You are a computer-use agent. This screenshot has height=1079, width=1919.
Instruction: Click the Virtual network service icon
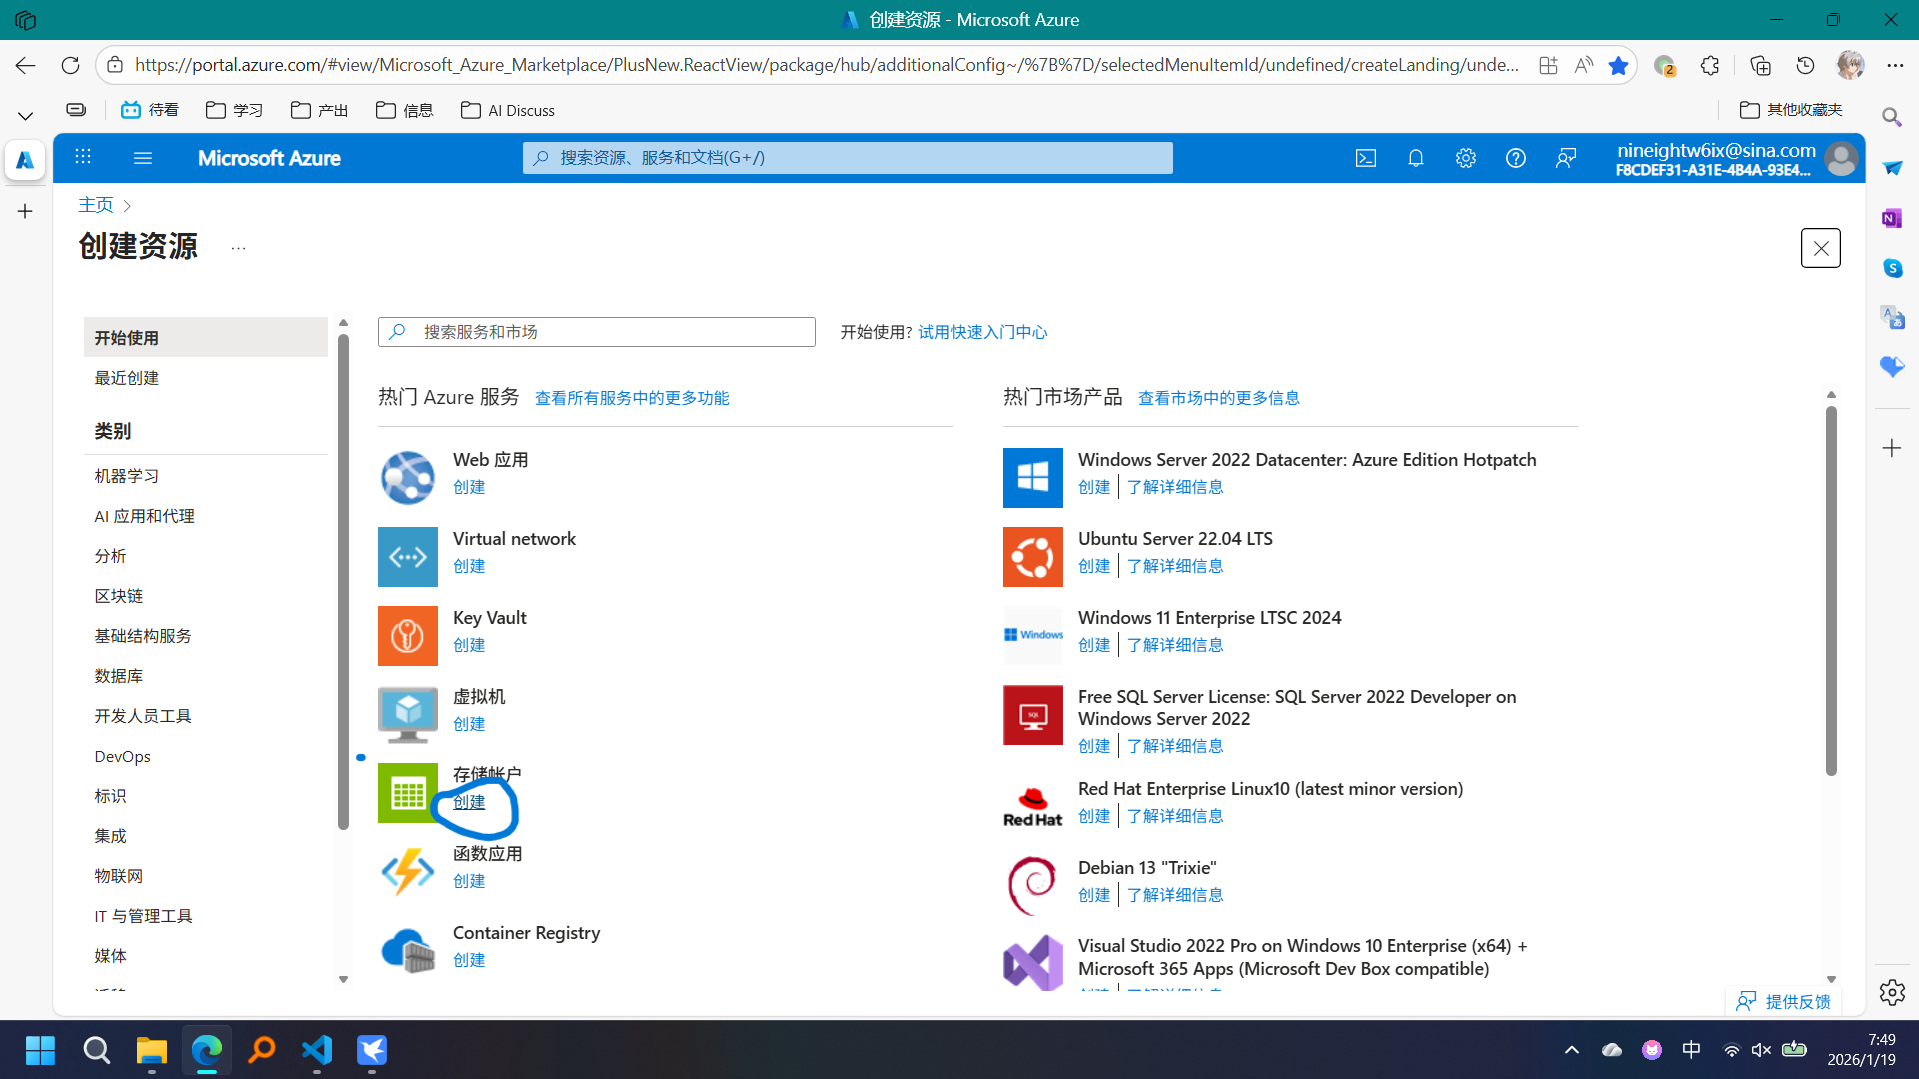[x=407, y=557]
